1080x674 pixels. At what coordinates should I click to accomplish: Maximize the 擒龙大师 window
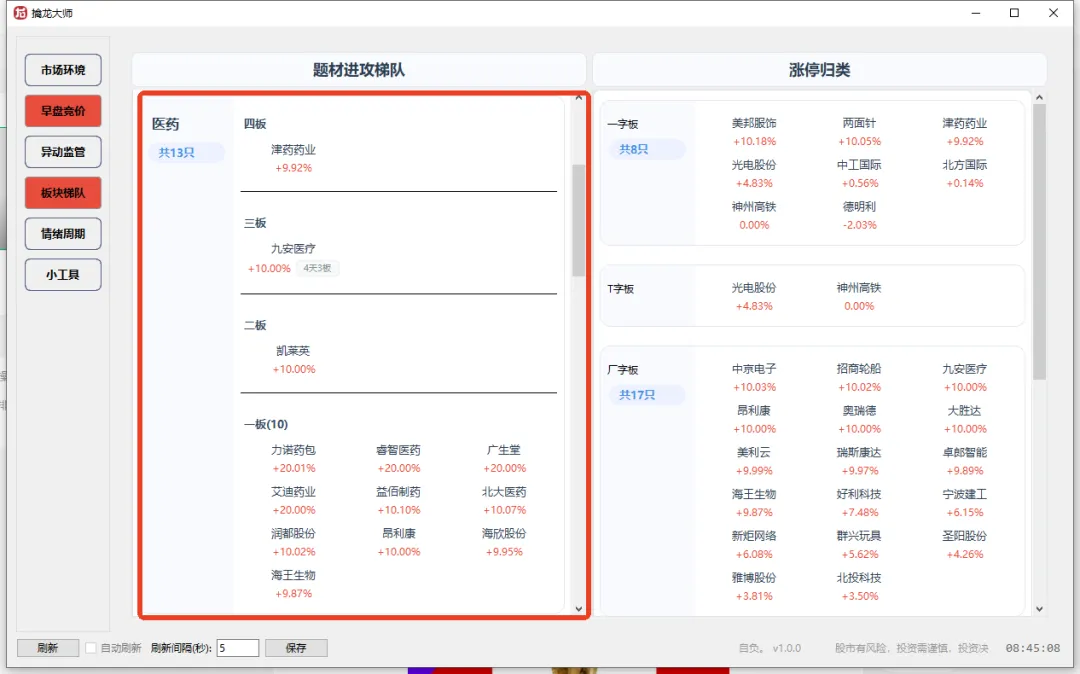(1014, 13)
